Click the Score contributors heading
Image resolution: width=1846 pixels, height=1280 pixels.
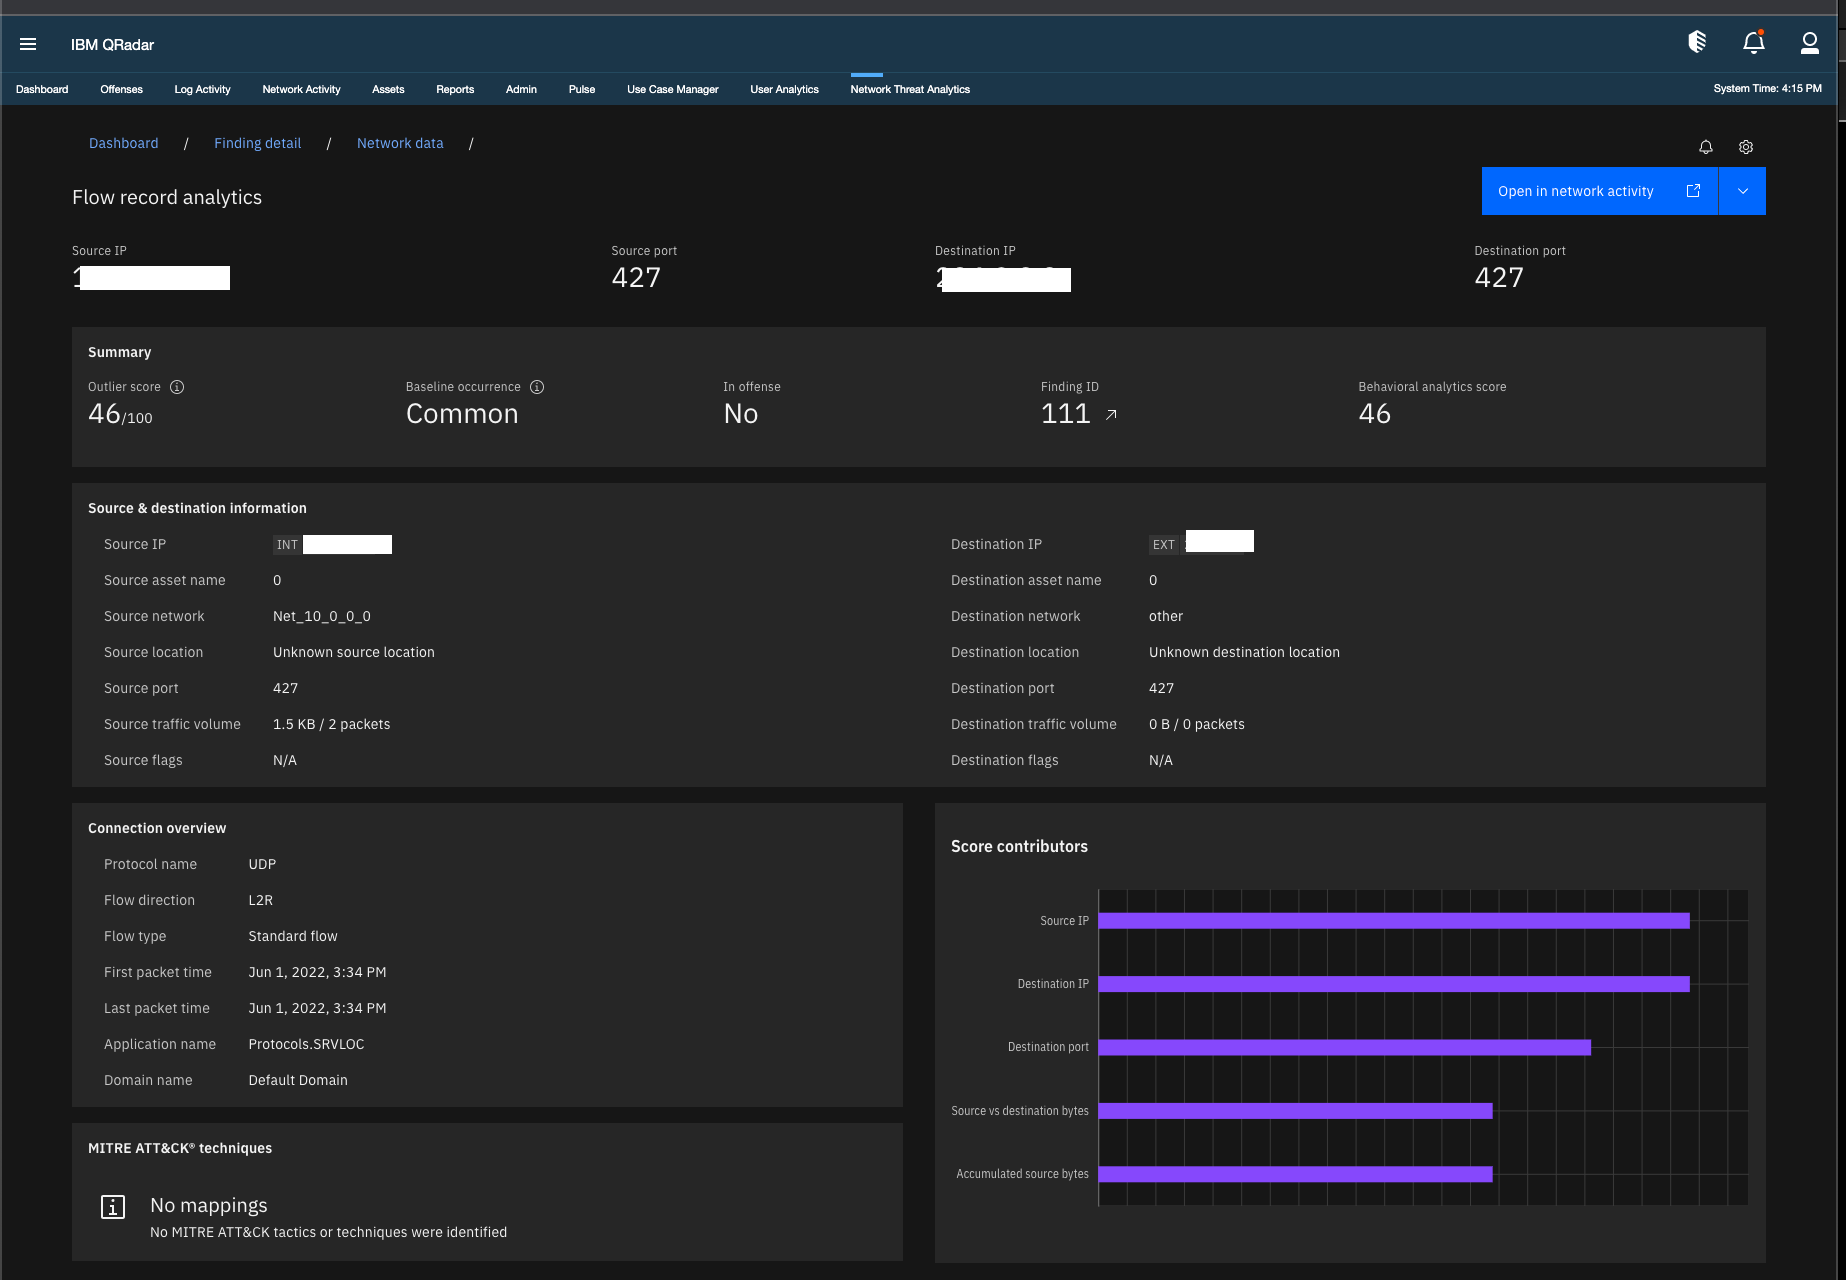(x=1019, y=846)
